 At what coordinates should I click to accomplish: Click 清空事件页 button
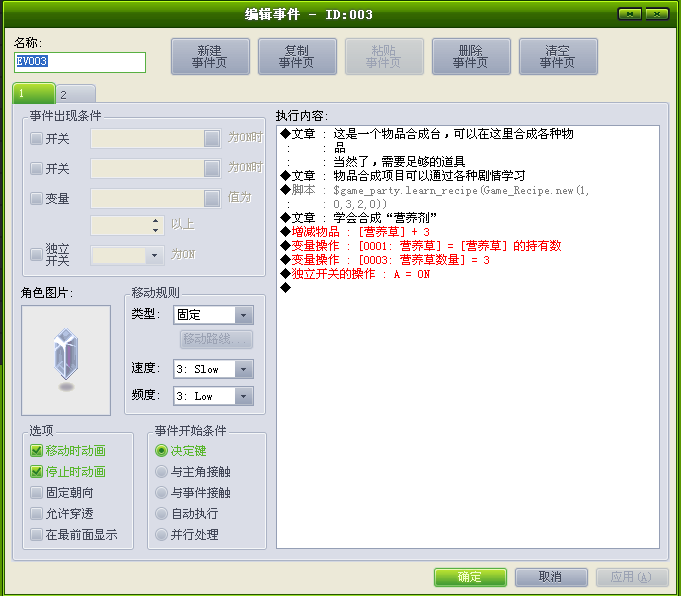tap(558, 56)
